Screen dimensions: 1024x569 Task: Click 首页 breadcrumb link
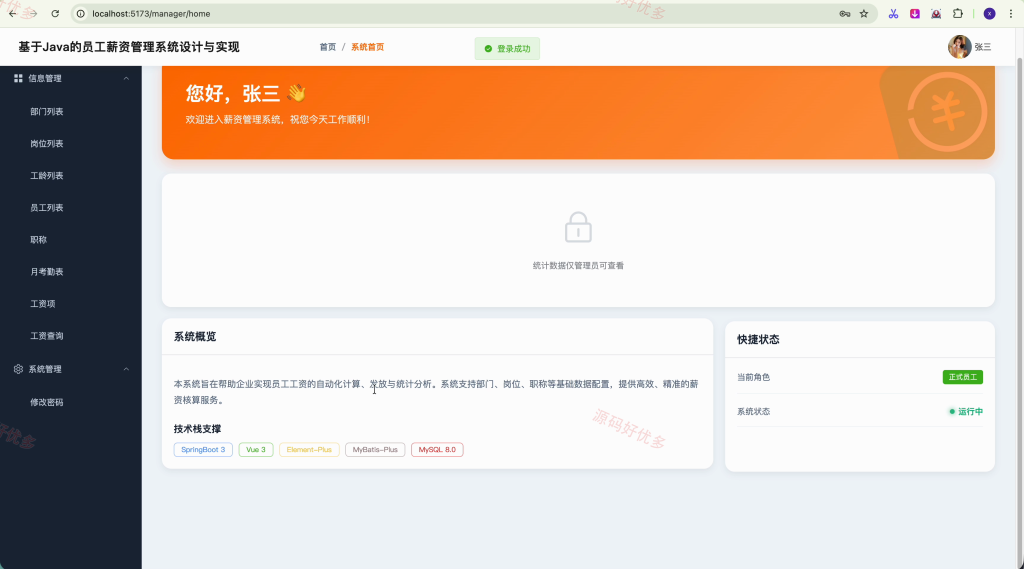pyautogui.click(x=327, y=47)
